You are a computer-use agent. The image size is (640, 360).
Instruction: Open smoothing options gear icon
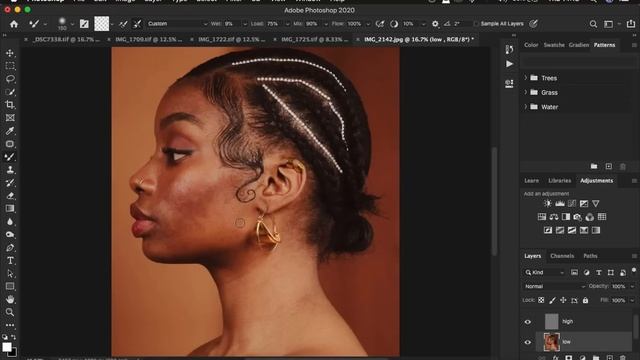pyautogui.click(x=435, y=24)
